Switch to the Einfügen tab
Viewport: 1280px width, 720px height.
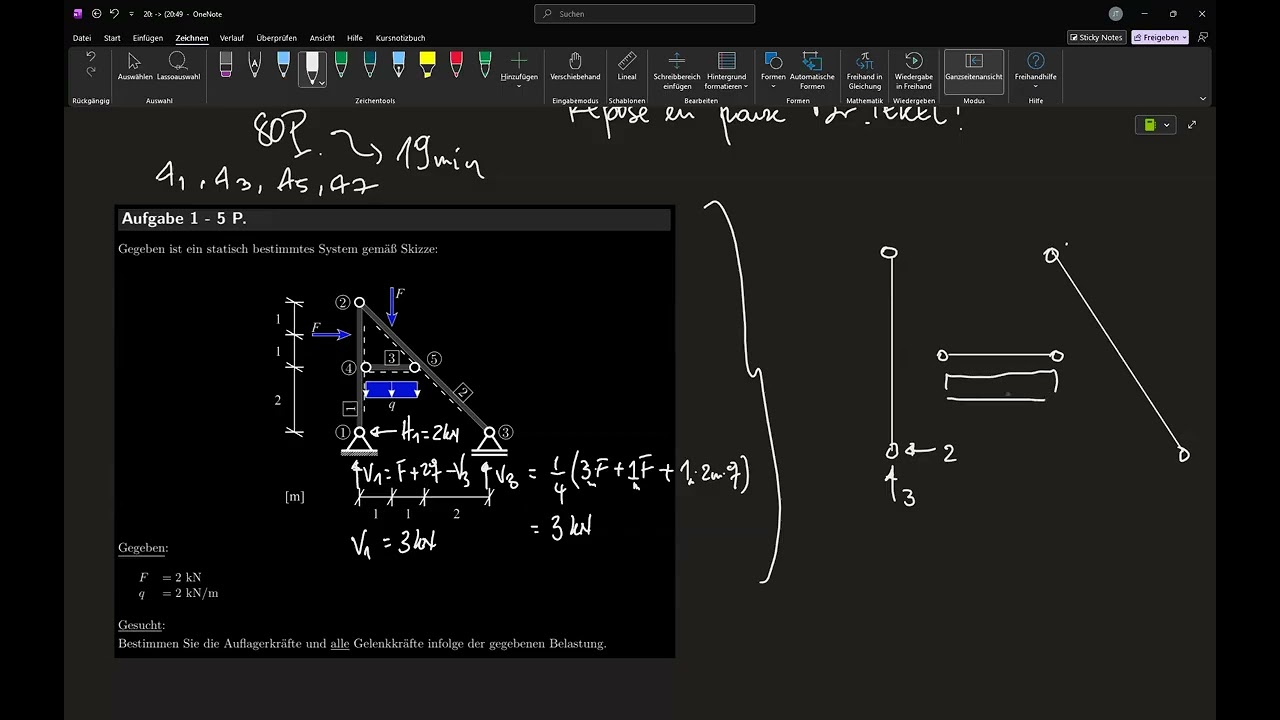coord(148,38)
